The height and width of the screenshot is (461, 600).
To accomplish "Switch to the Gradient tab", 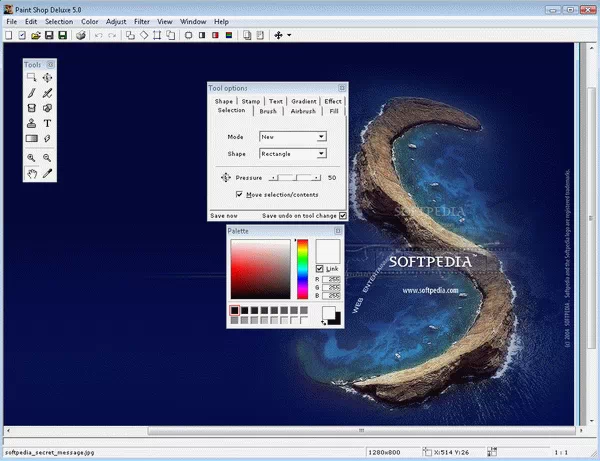I will pos(304,101).
